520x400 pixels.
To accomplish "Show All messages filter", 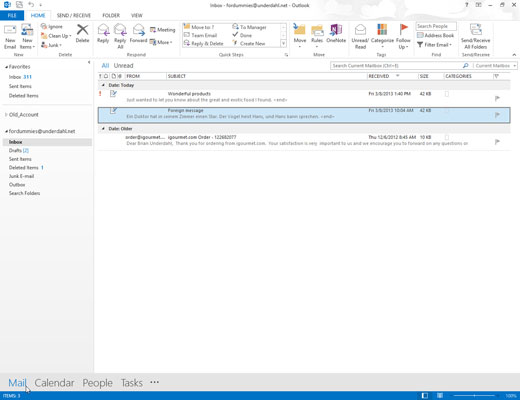I will pyautogui.click(x=105, y=66).
